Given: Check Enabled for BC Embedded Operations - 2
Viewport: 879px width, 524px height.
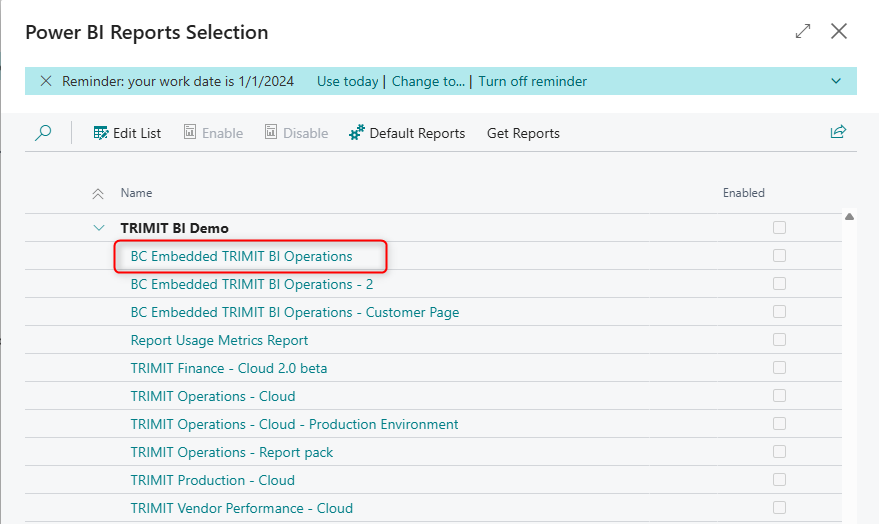Looking at the screenshot, I should tap(779, 284).
